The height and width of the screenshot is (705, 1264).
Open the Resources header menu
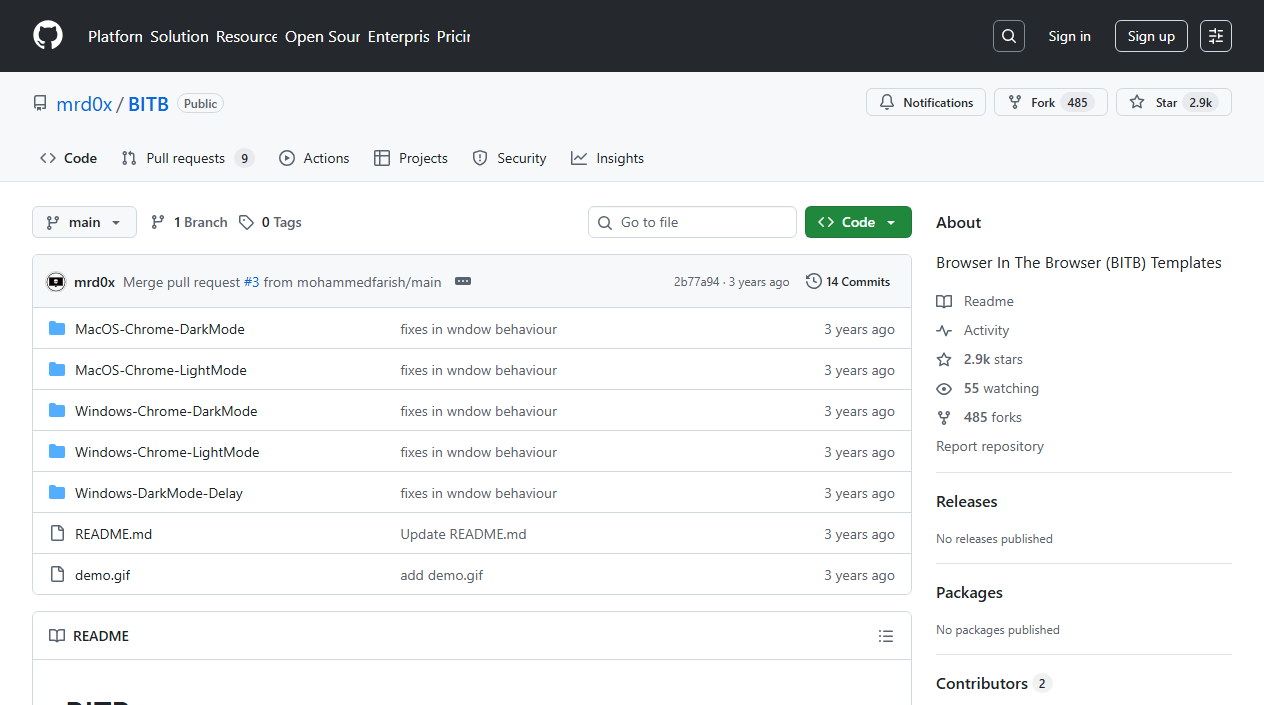tap(247, 36)
